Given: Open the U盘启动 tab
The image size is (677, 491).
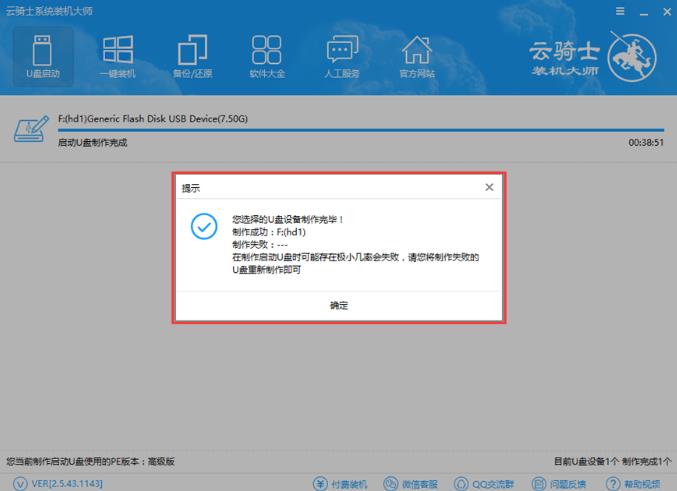Looking at the screenshot, I should [x=42, y=57].
